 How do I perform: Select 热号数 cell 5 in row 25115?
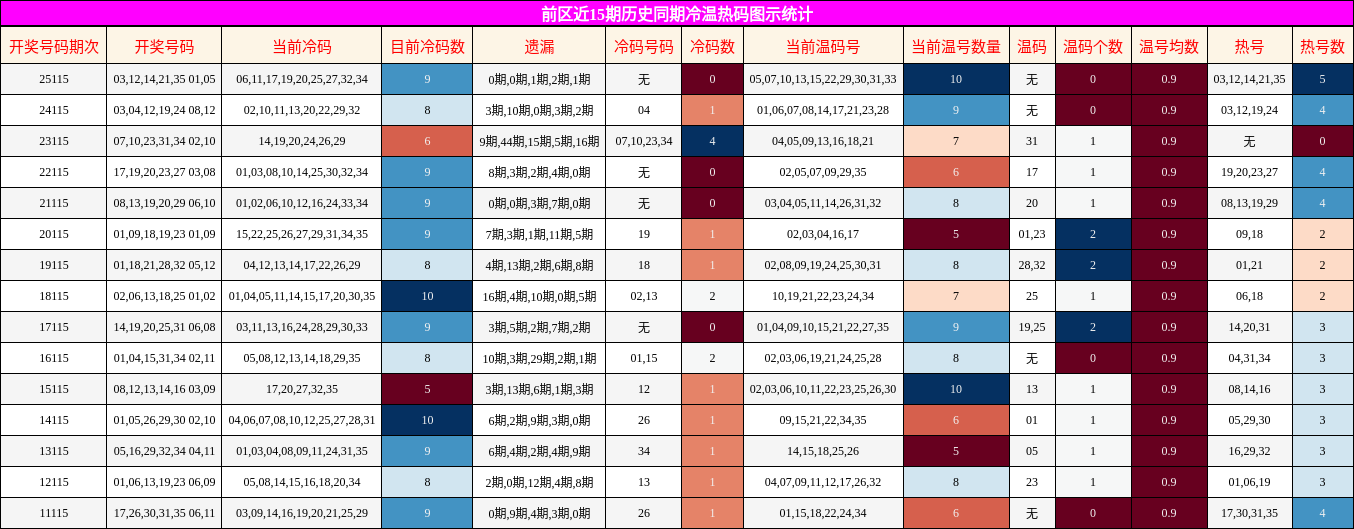(x=1322, y=79)
